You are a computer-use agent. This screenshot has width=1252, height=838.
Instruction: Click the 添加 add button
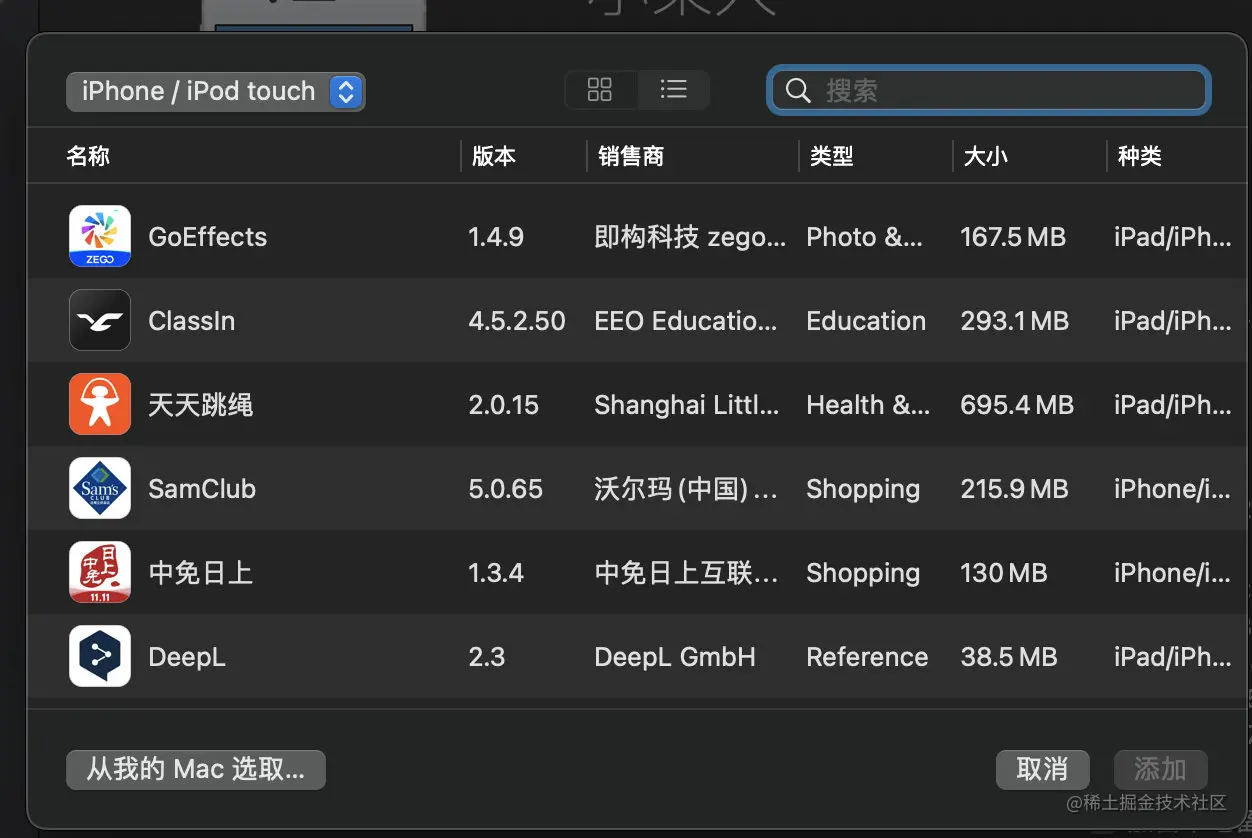[x=1160, y=769]
